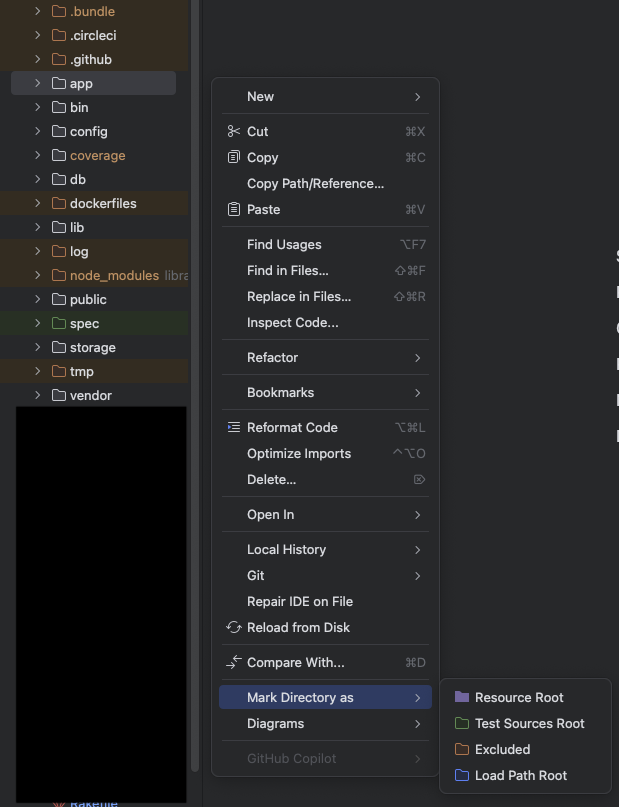Open the Git submenu
This screenshot has height=807, width=619.
(325, 575)
